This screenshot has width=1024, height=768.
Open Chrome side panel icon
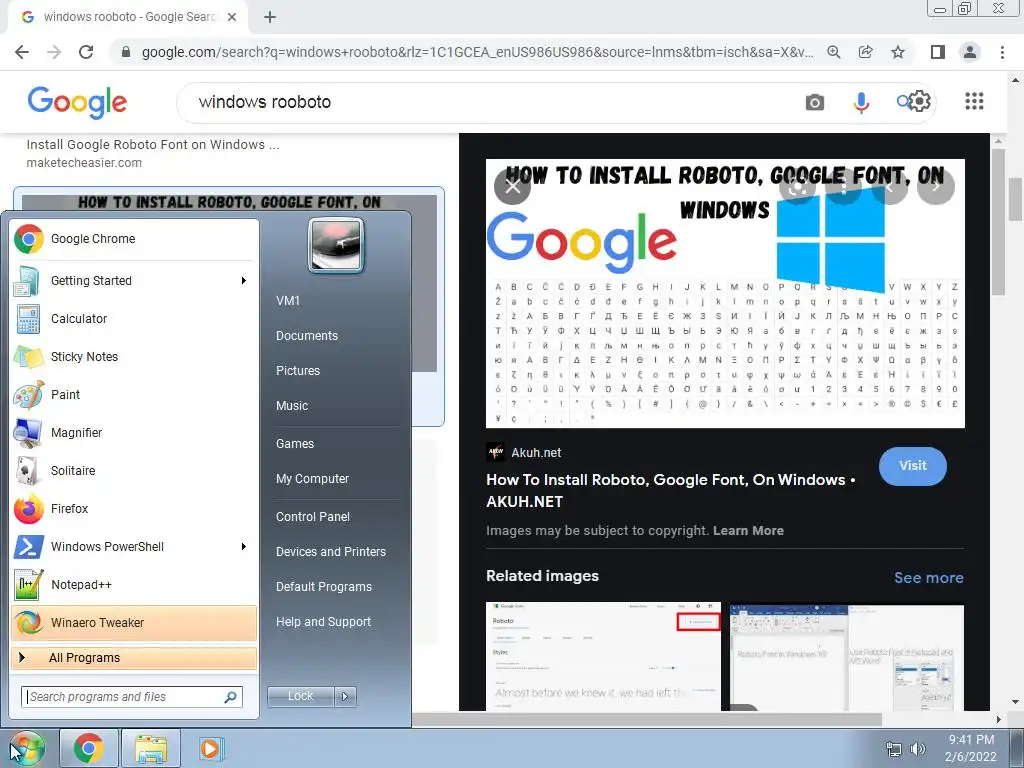(937, 52)
